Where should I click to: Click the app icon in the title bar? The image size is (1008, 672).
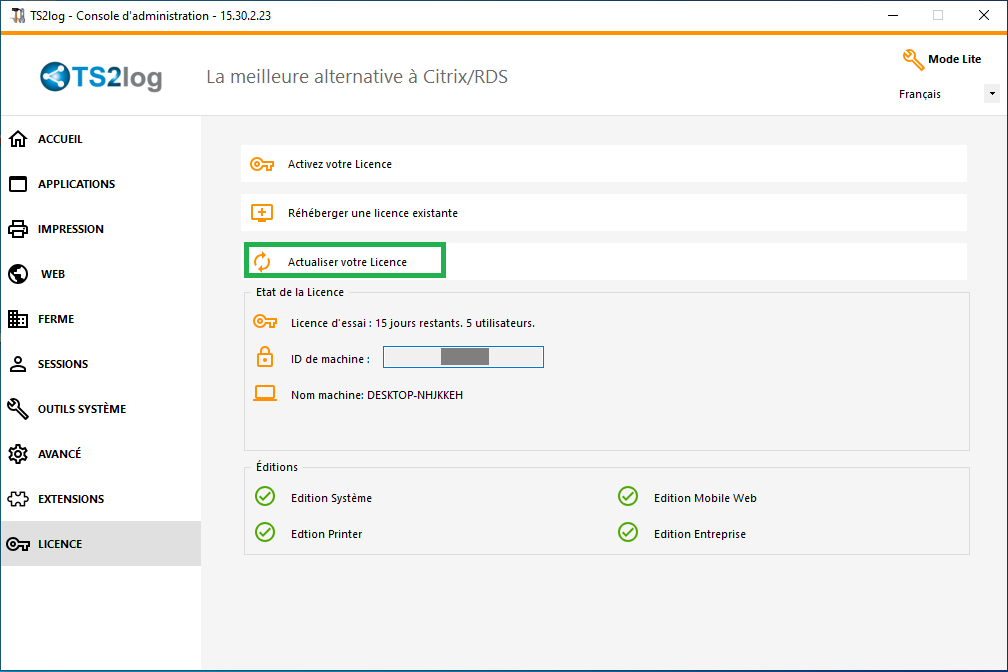(x=17, y=15)
